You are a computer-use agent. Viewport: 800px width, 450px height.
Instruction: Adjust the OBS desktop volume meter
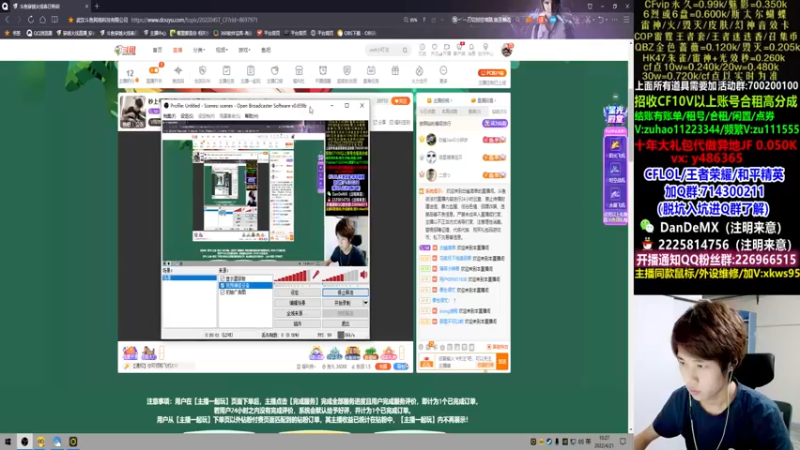click(340, 276)
